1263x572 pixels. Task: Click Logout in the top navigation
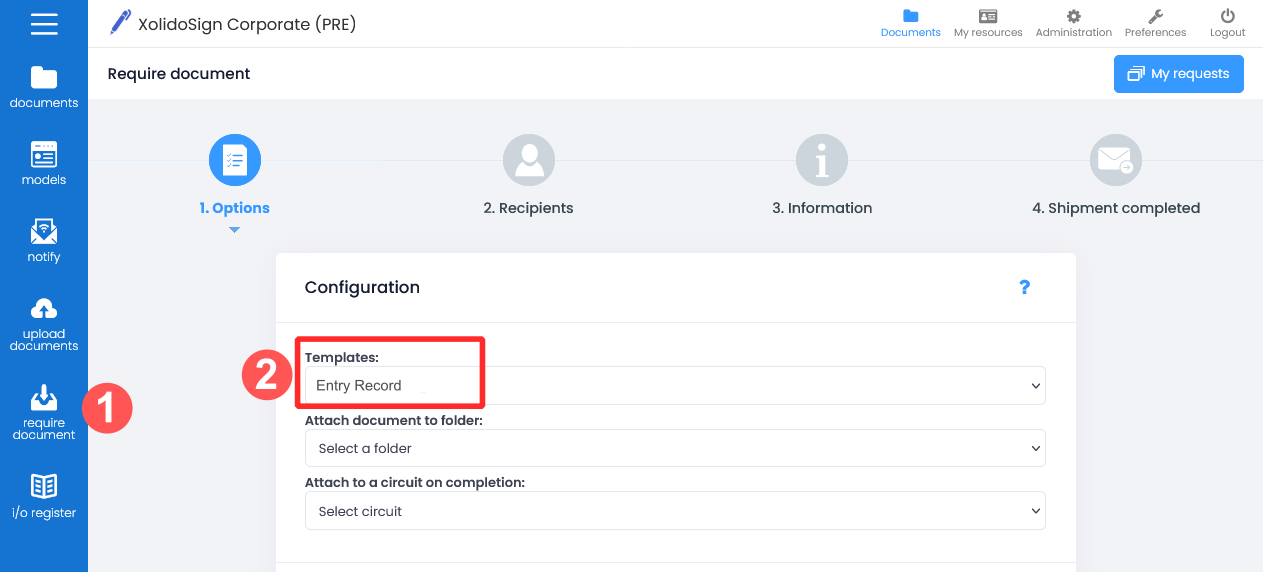coord(1228,23)
